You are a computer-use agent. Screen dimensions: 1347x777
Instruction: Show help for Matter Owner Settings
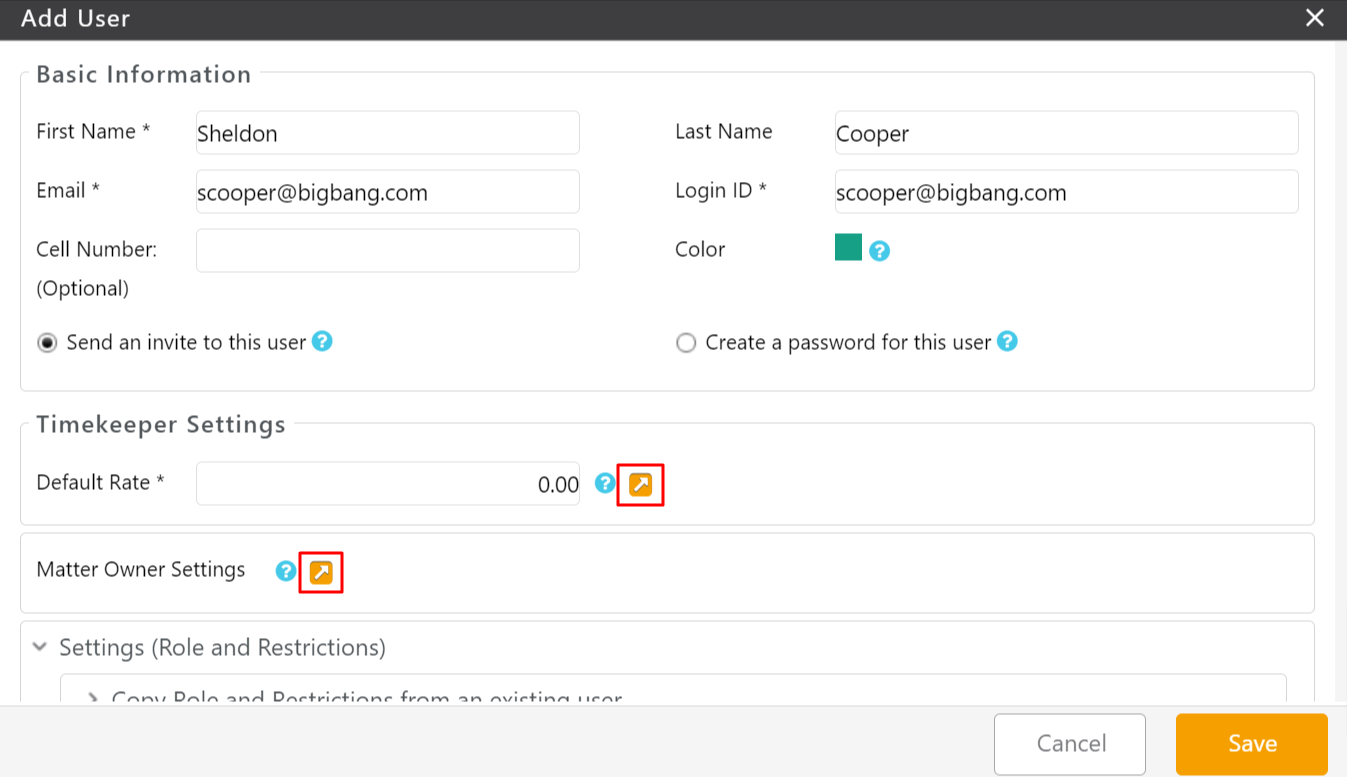click(286, 571)
